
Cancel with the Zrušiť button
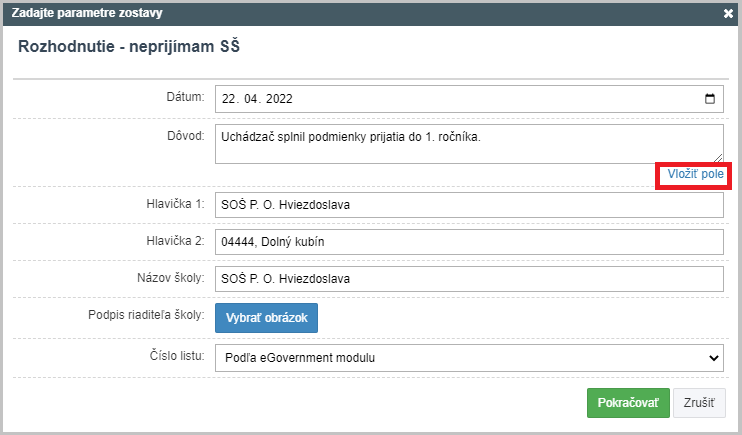pos(699,403)
